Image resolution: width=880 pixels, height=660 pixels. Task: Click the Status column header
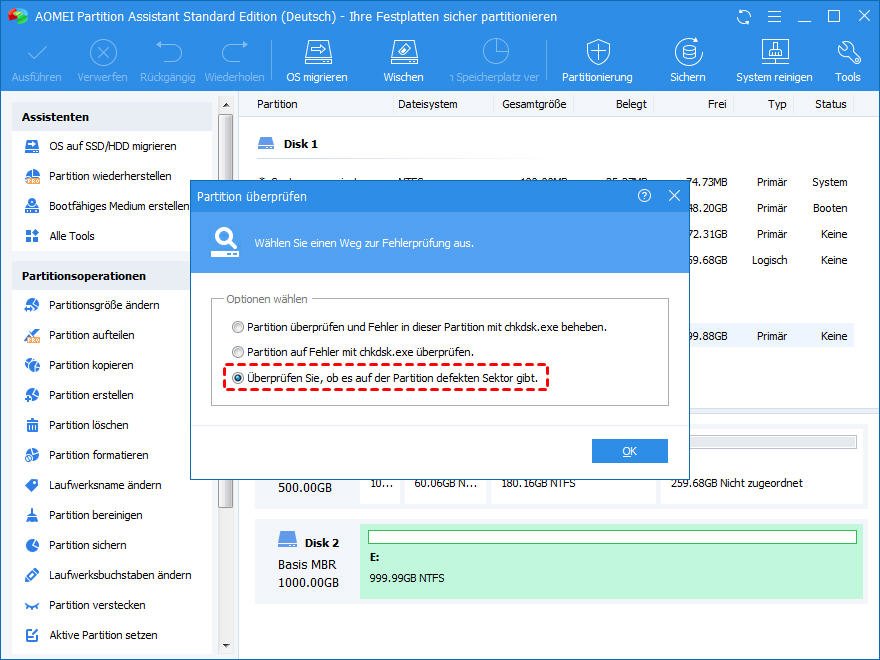[x=831, y=104]
